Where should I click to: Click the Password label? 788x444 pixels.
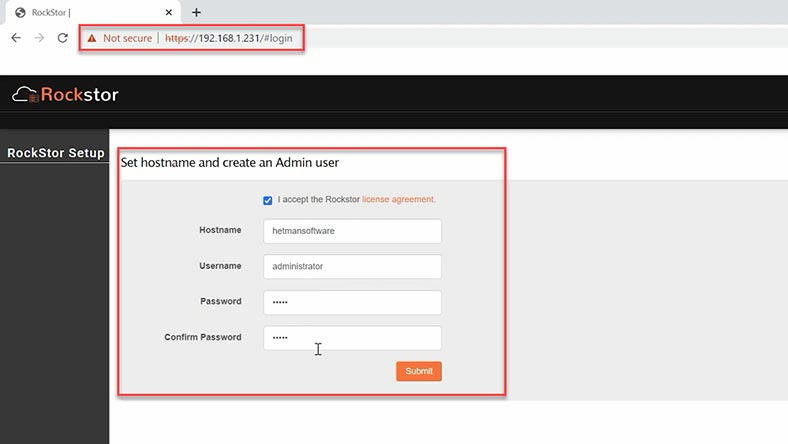click(x=221, y=301)
